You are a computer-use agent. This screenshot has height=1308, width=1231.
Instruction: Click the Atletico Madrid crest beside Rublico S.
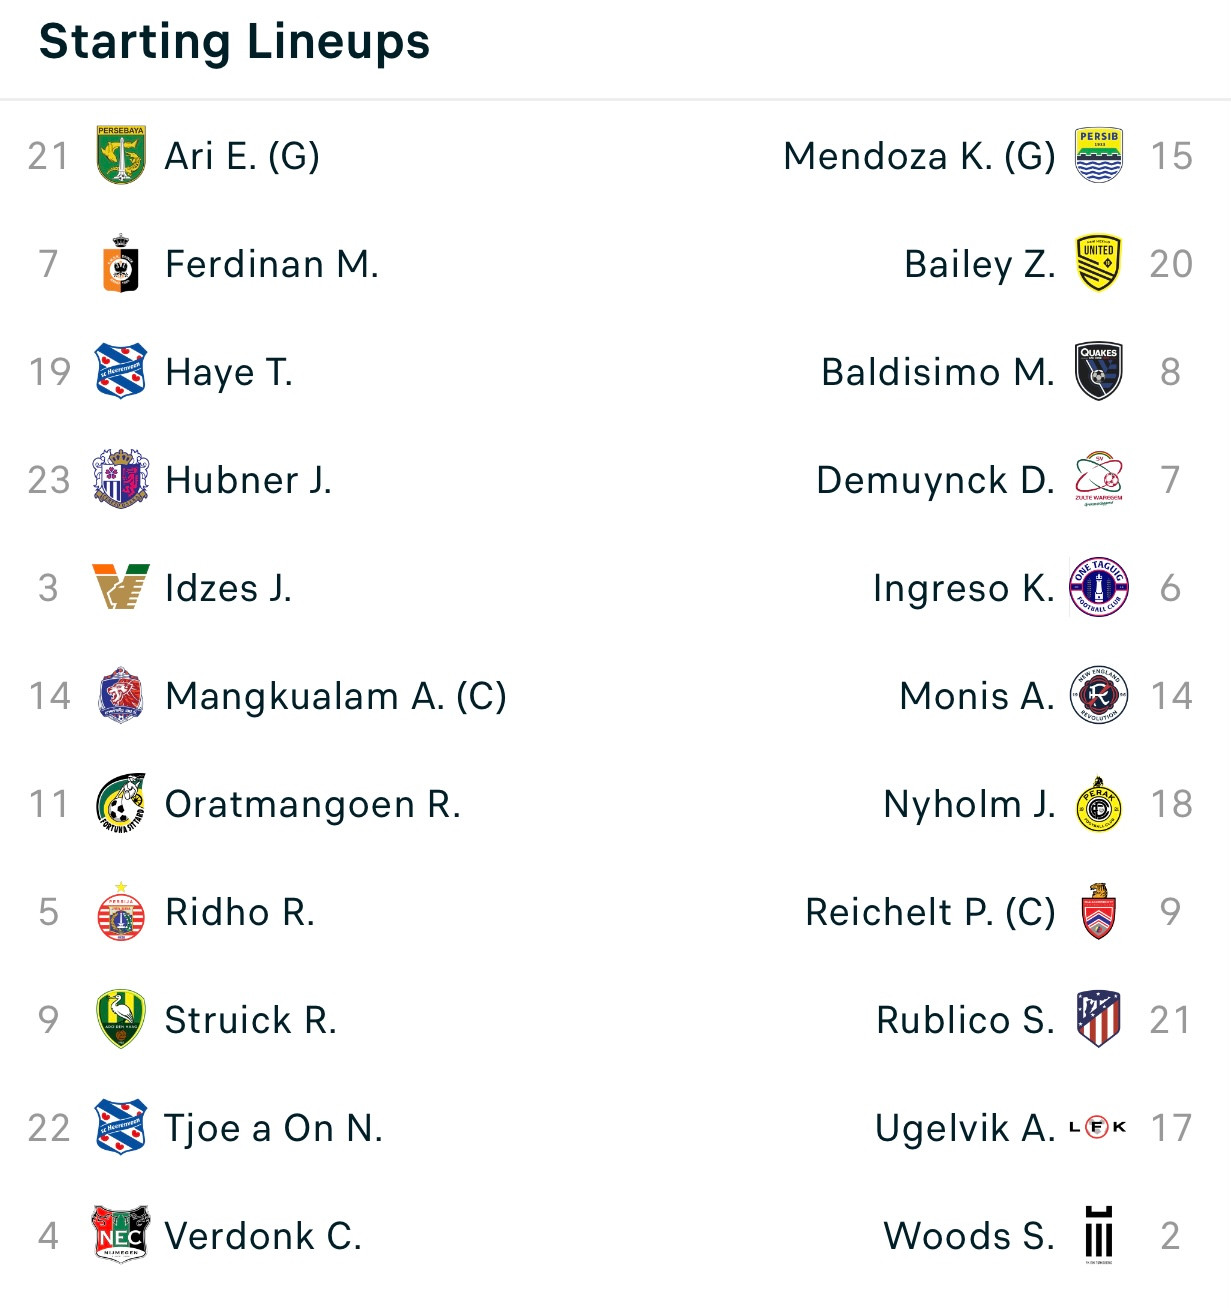click(x=1098, y=1019)
